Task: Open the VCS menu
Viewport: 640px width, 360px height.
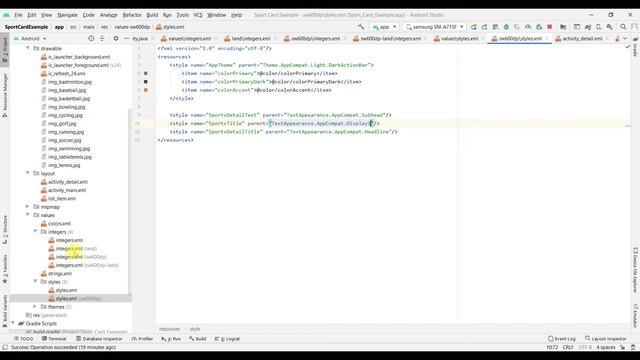Action: point(198,15)
